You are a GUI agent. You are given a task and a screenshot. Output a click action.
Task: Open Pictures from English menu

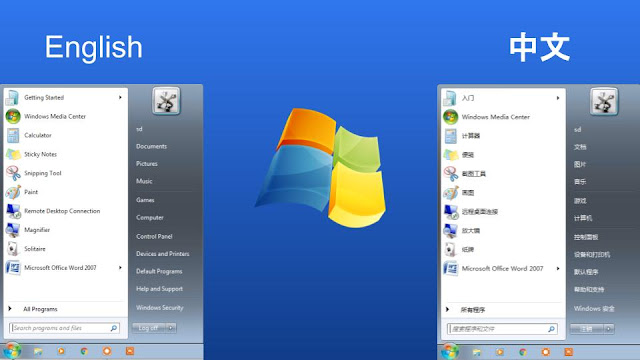(x=147, y=164)
